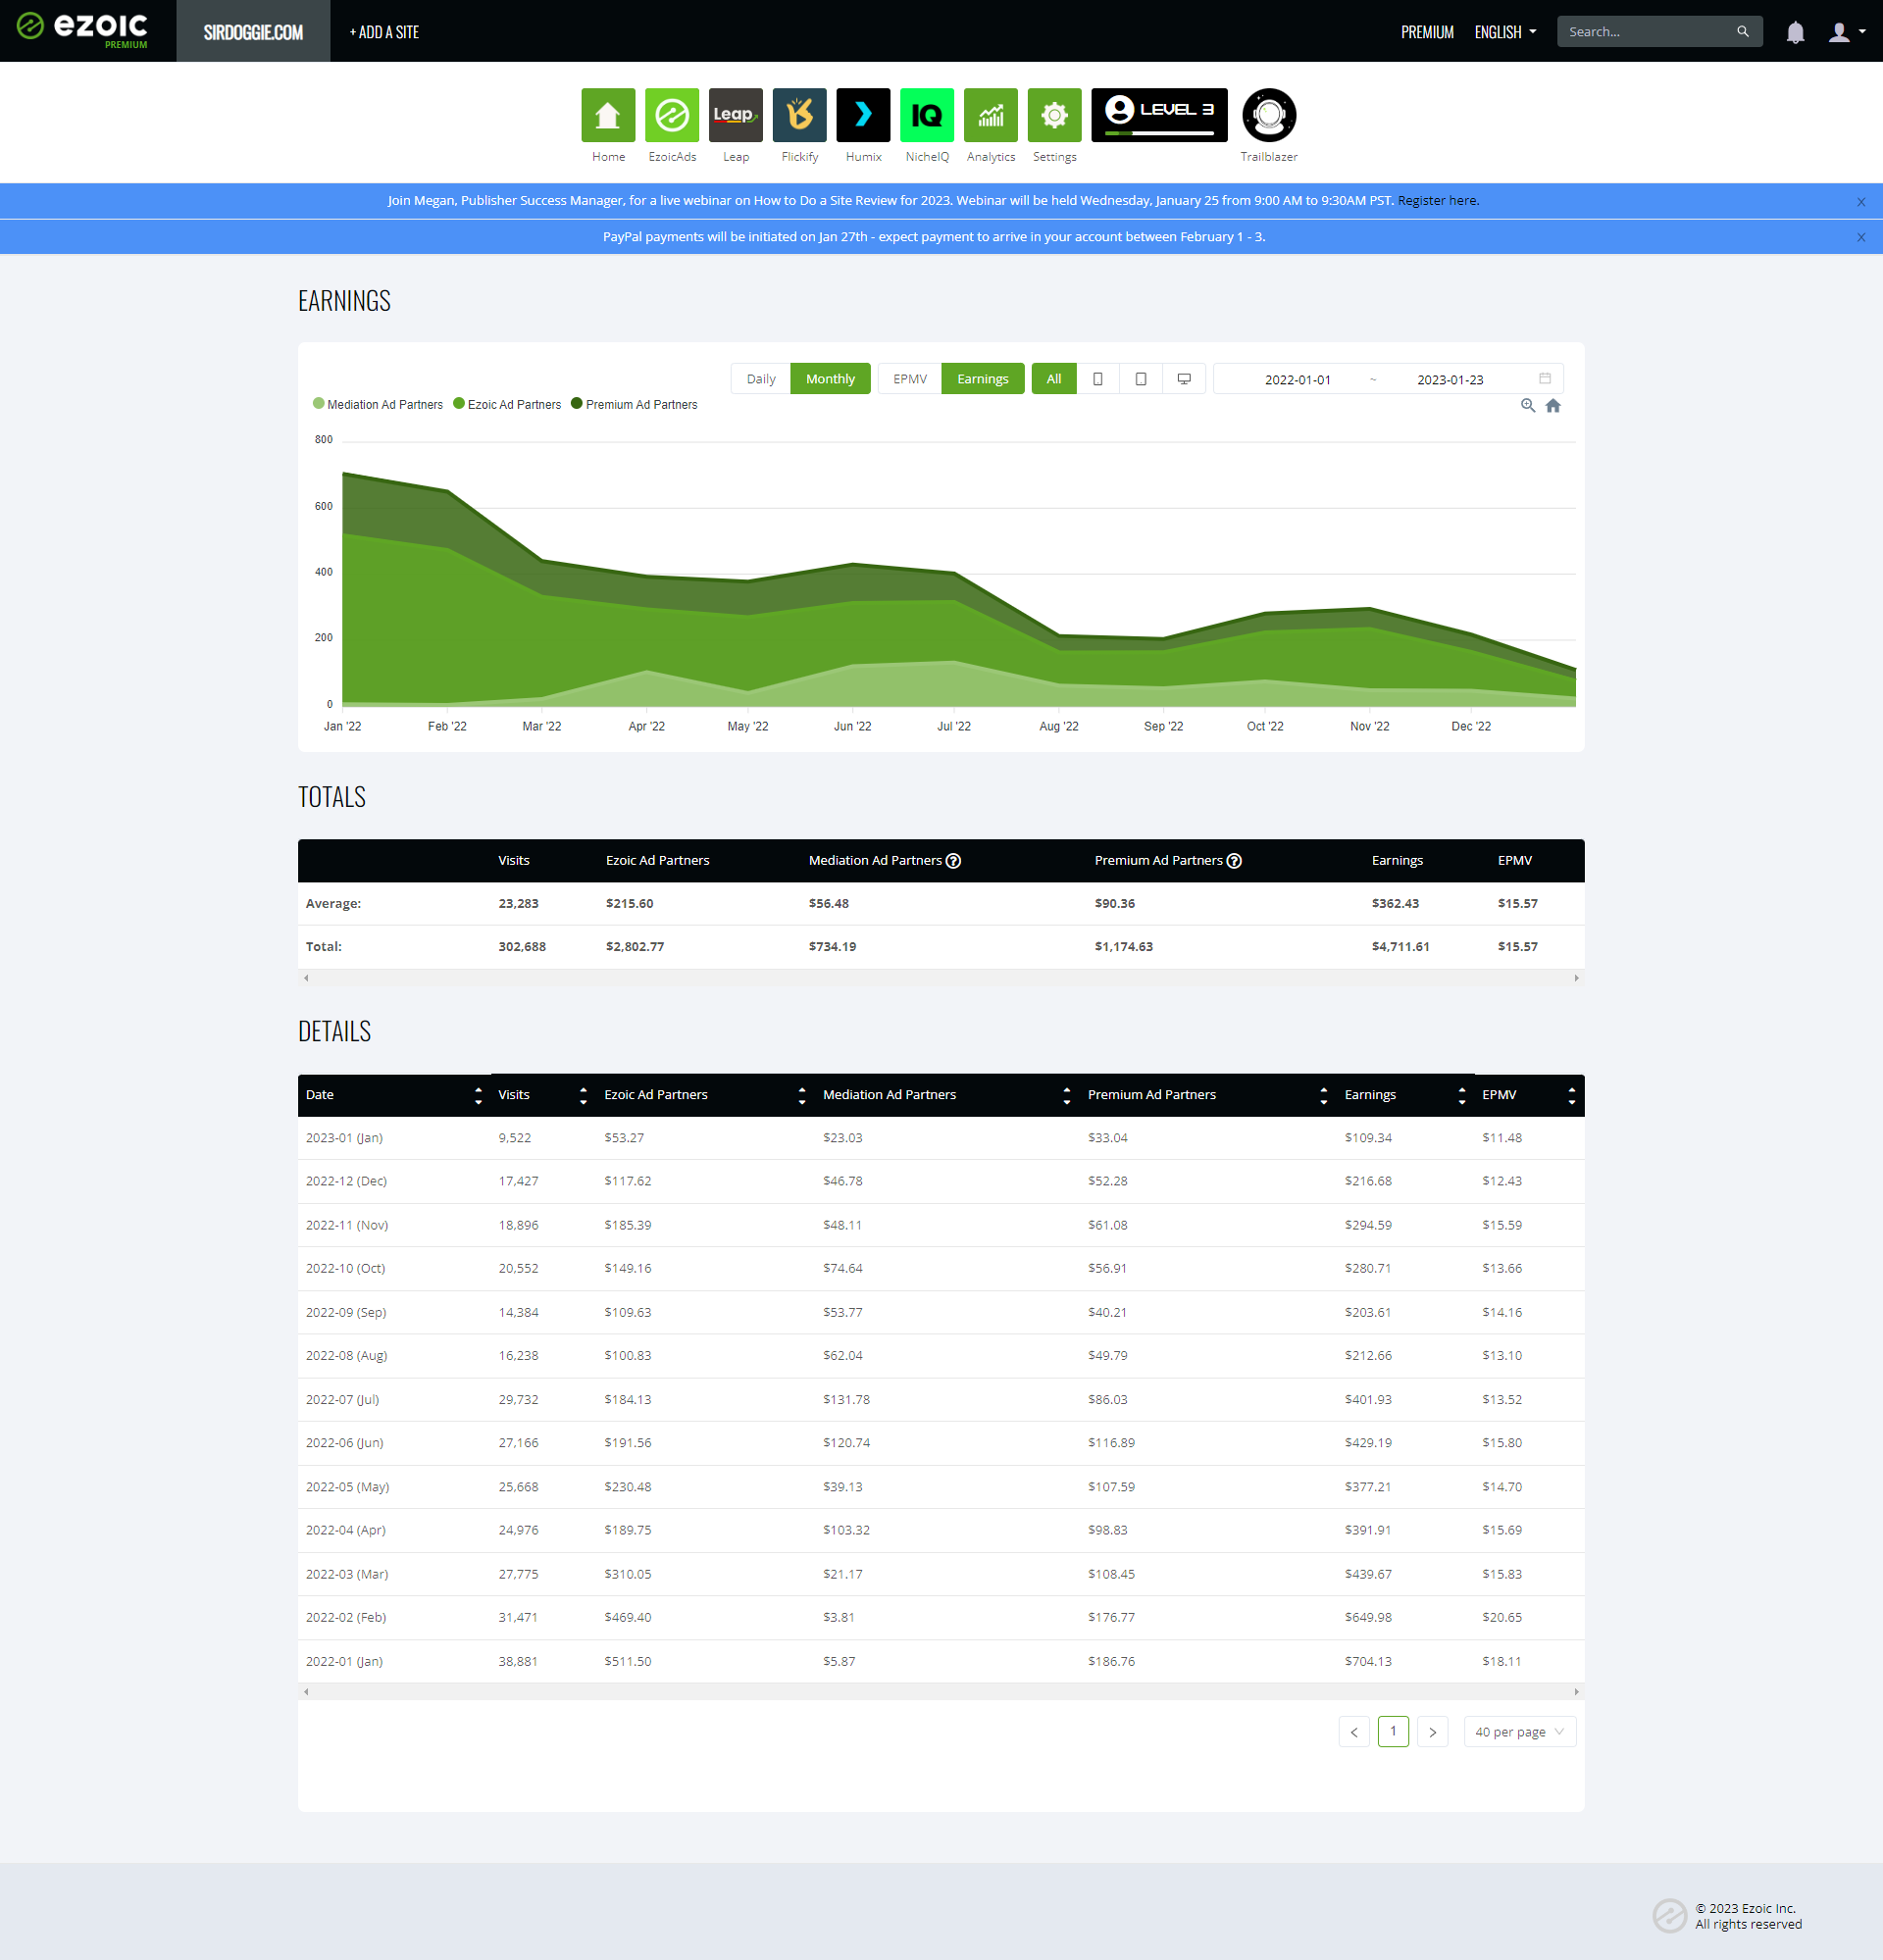Go to previous page of details
The width and height of the screenshot is (1883, 1960).
[1354, 1732]
